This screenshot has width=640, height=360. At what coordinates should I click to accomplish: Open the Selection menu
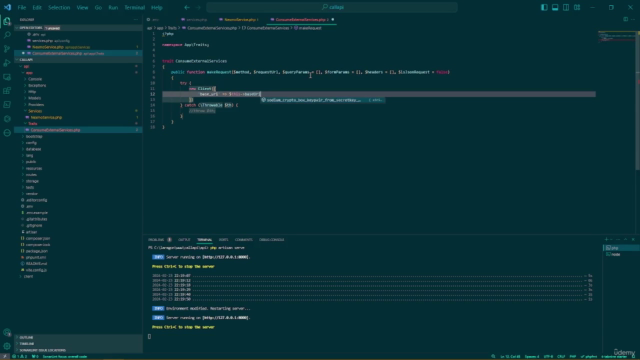[59, 7]
